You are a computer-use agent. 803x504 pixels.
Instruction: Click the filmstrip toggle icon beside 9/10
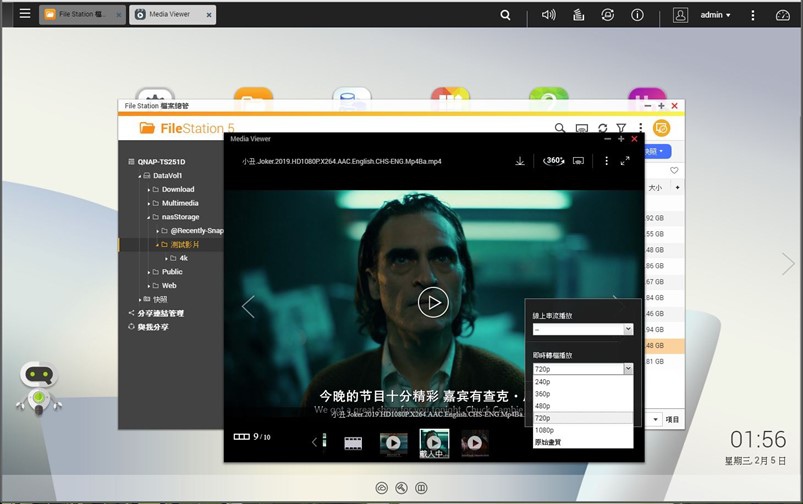(x=241, y=437)
